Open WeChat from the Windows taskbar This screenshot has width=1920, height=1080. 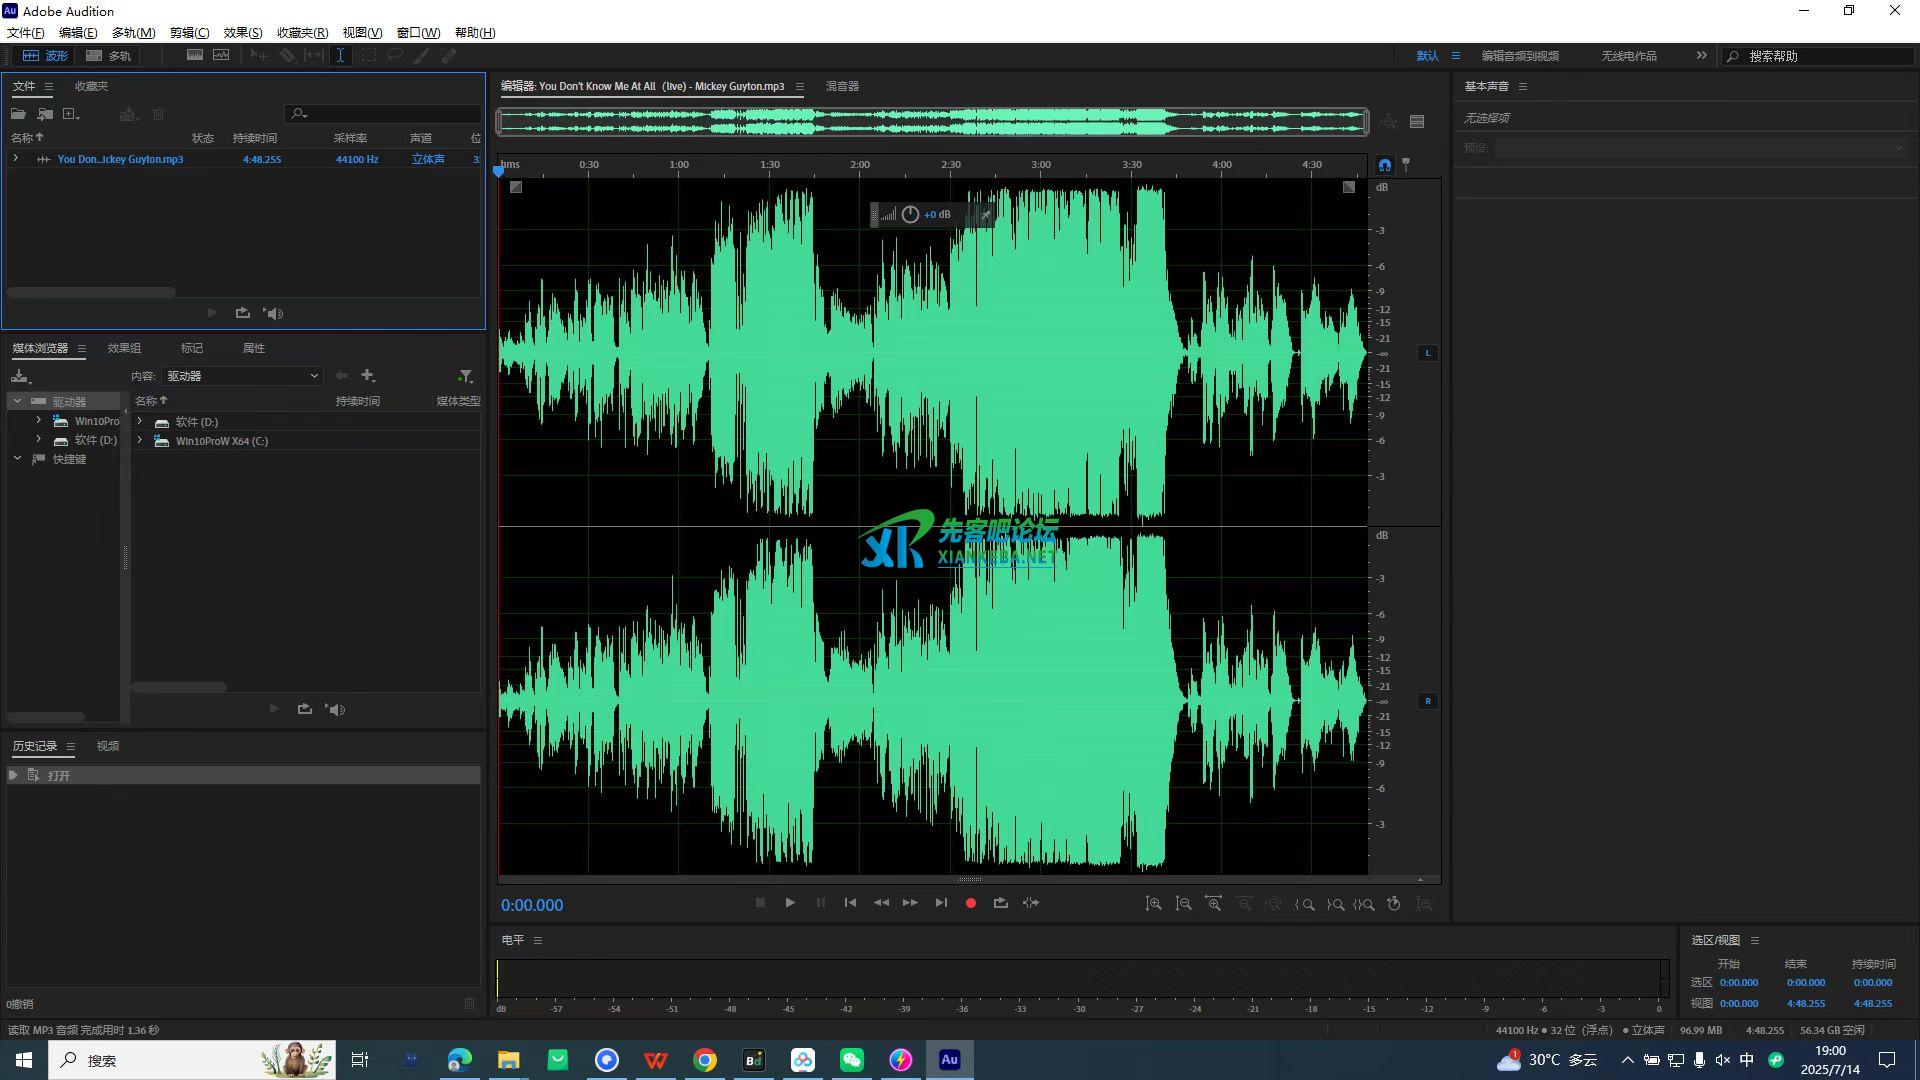pos(851,1060)
